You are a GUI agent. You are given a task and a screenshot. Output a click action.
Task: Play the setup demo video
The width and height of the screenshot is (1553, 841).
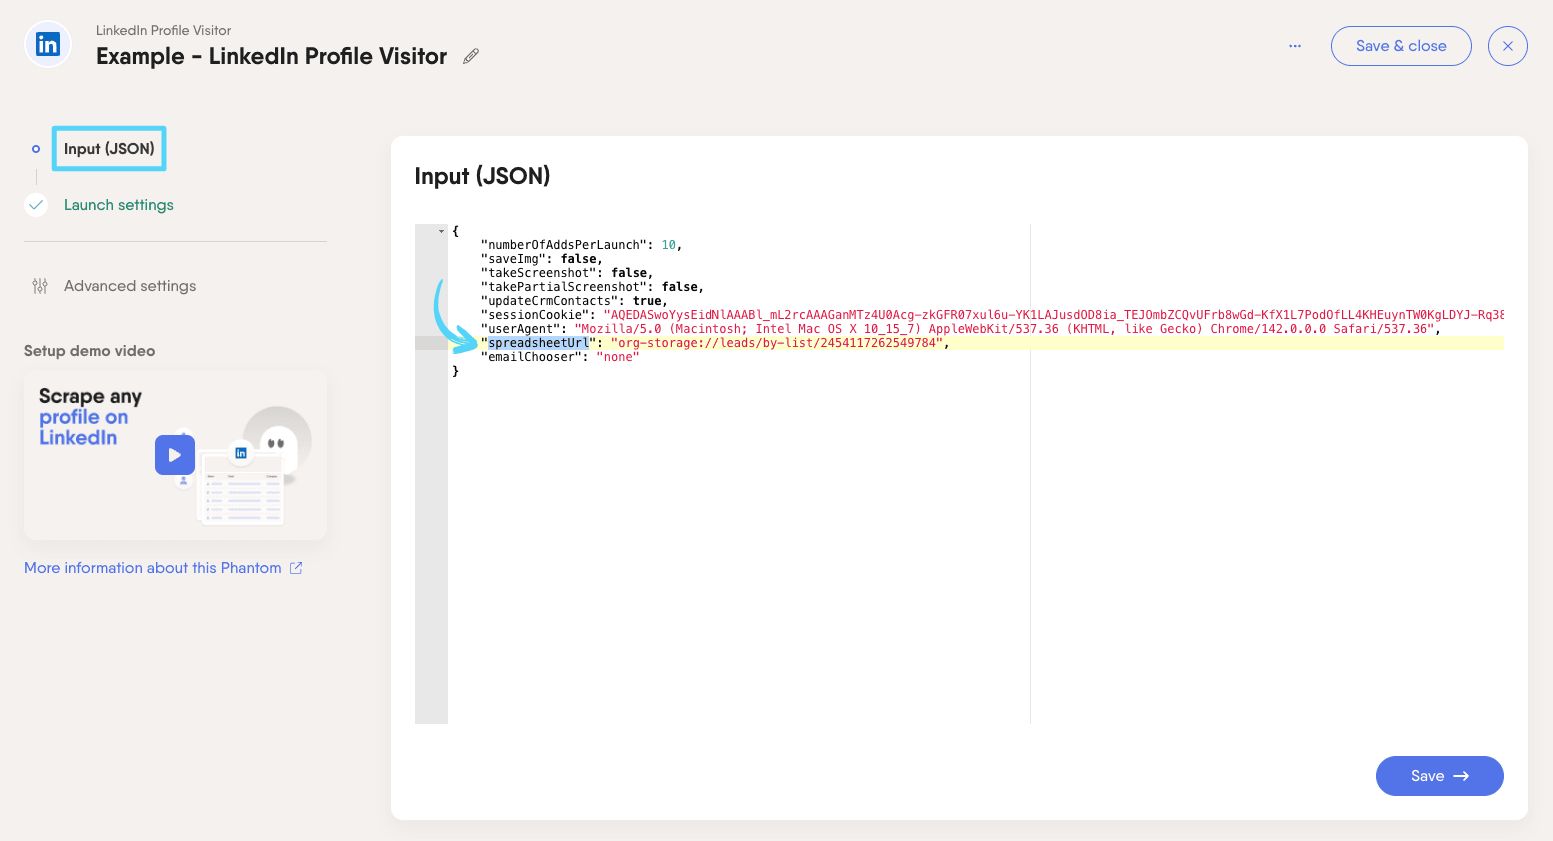coord(175,455)
